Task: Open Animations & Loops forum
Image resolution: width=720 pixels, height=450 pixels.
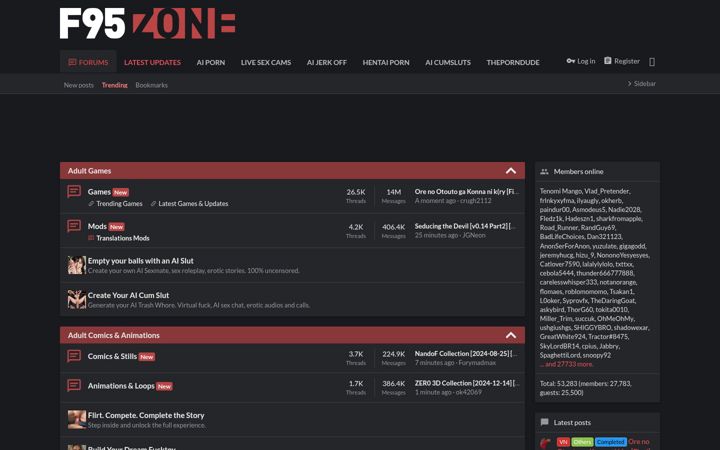Action: coord(121,386)
